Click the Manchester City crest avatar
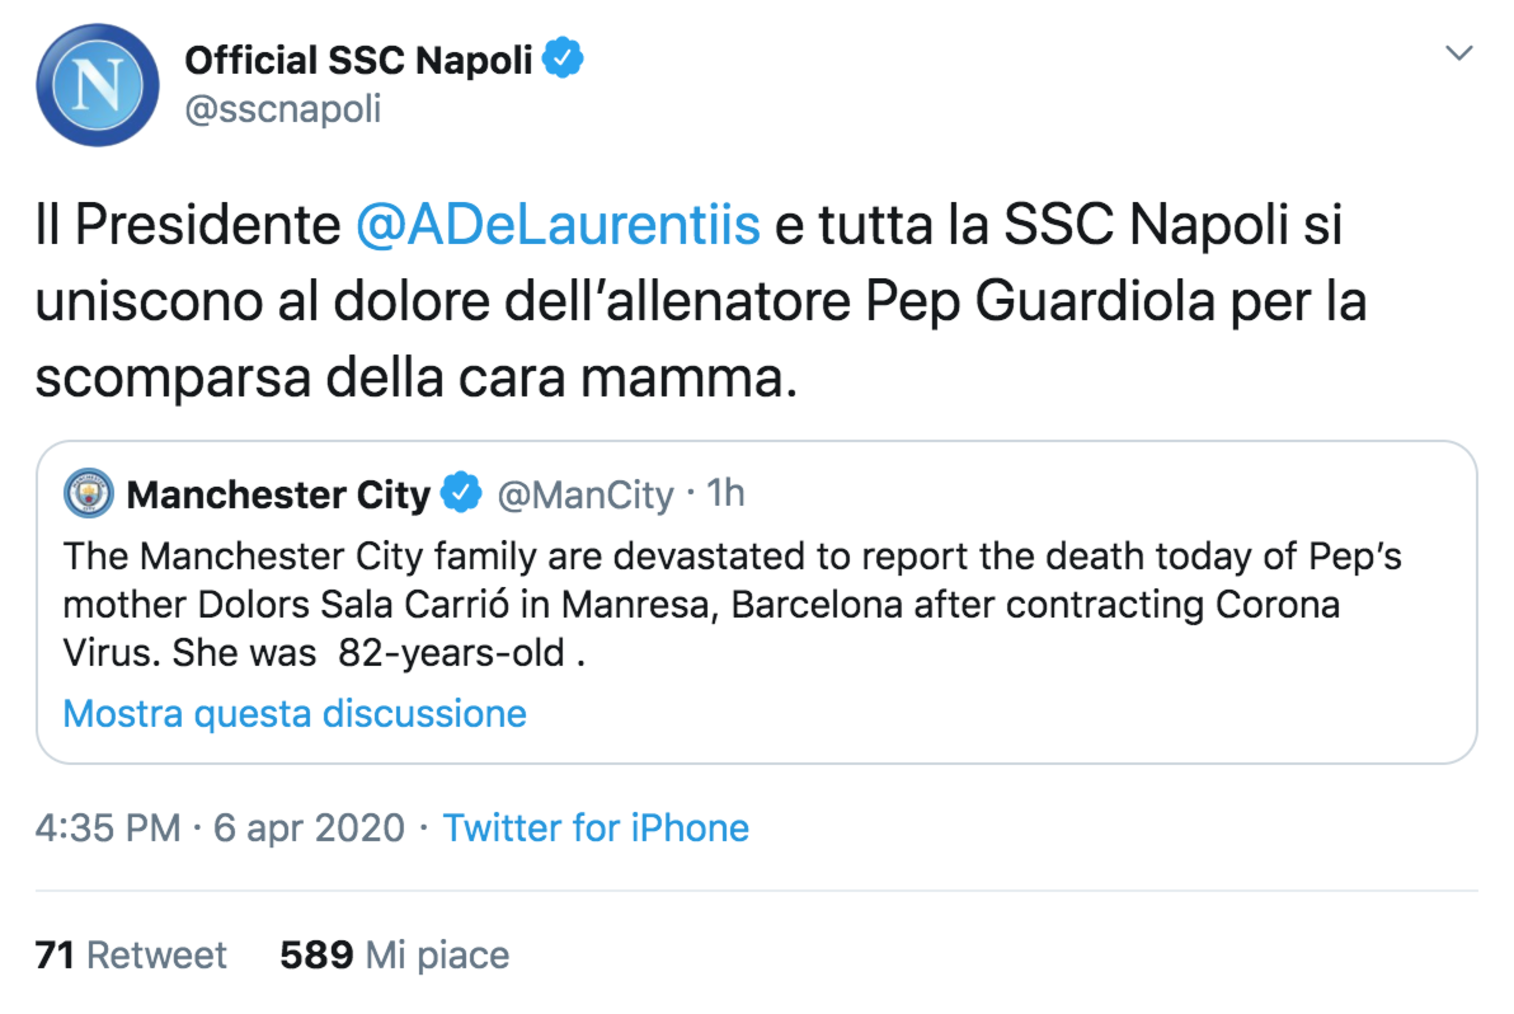1514x1014 pixels. tap(88, 493)
